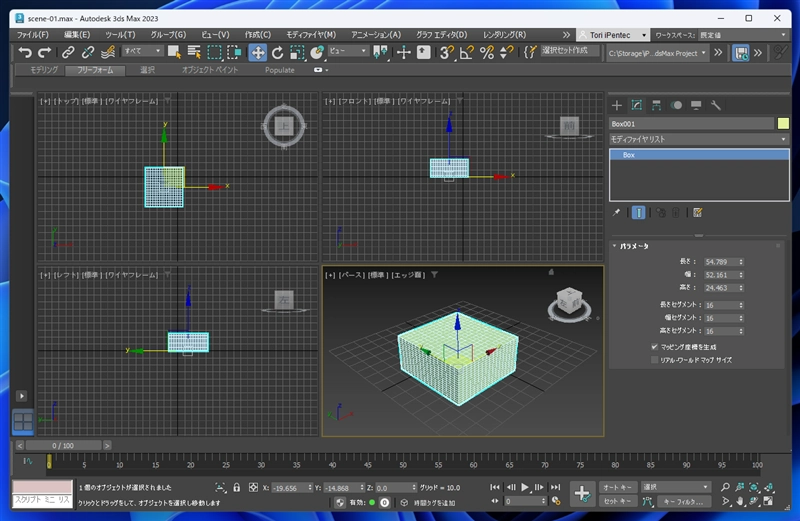Viewport: 800px width, 521px height.
Task: Expand the モディファイヤリスト modifier list dropdown
Action: [699, 139]
